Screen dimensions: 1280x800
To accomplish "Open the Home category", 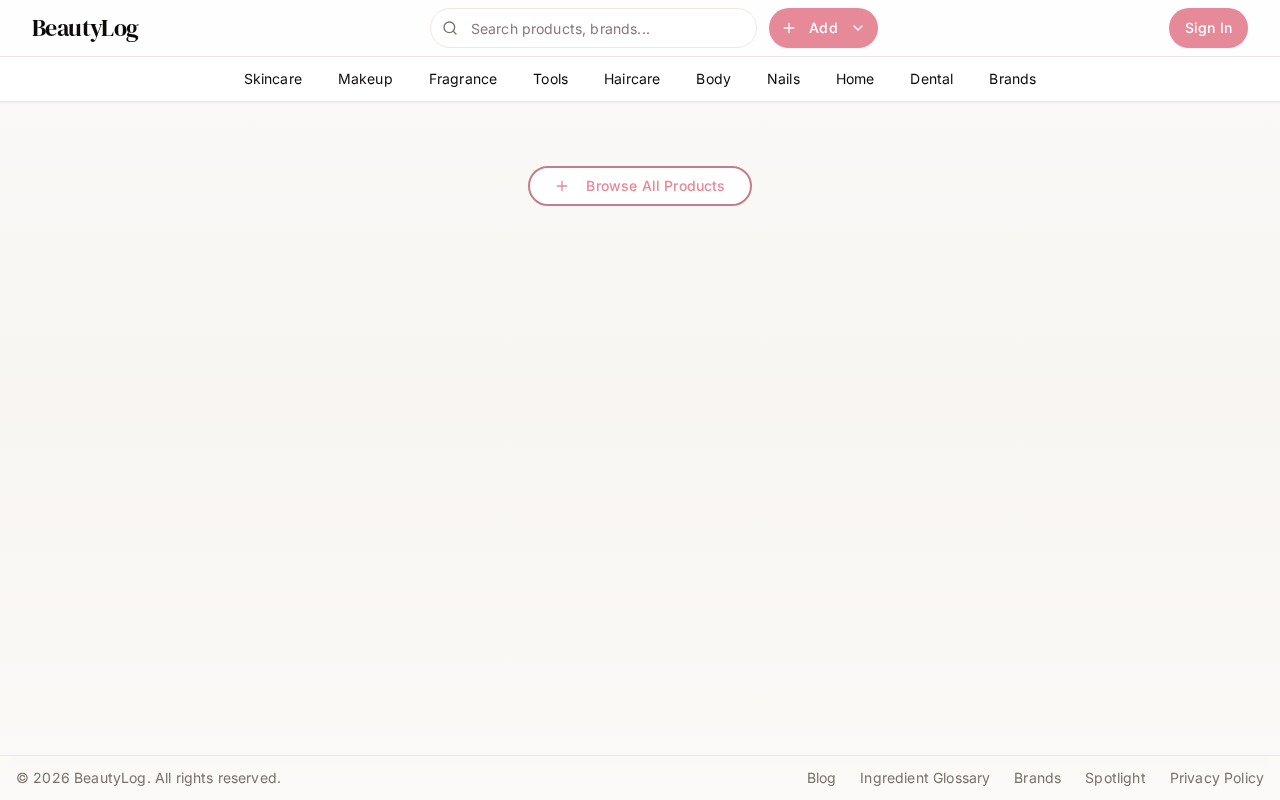I will pos(855,79).
